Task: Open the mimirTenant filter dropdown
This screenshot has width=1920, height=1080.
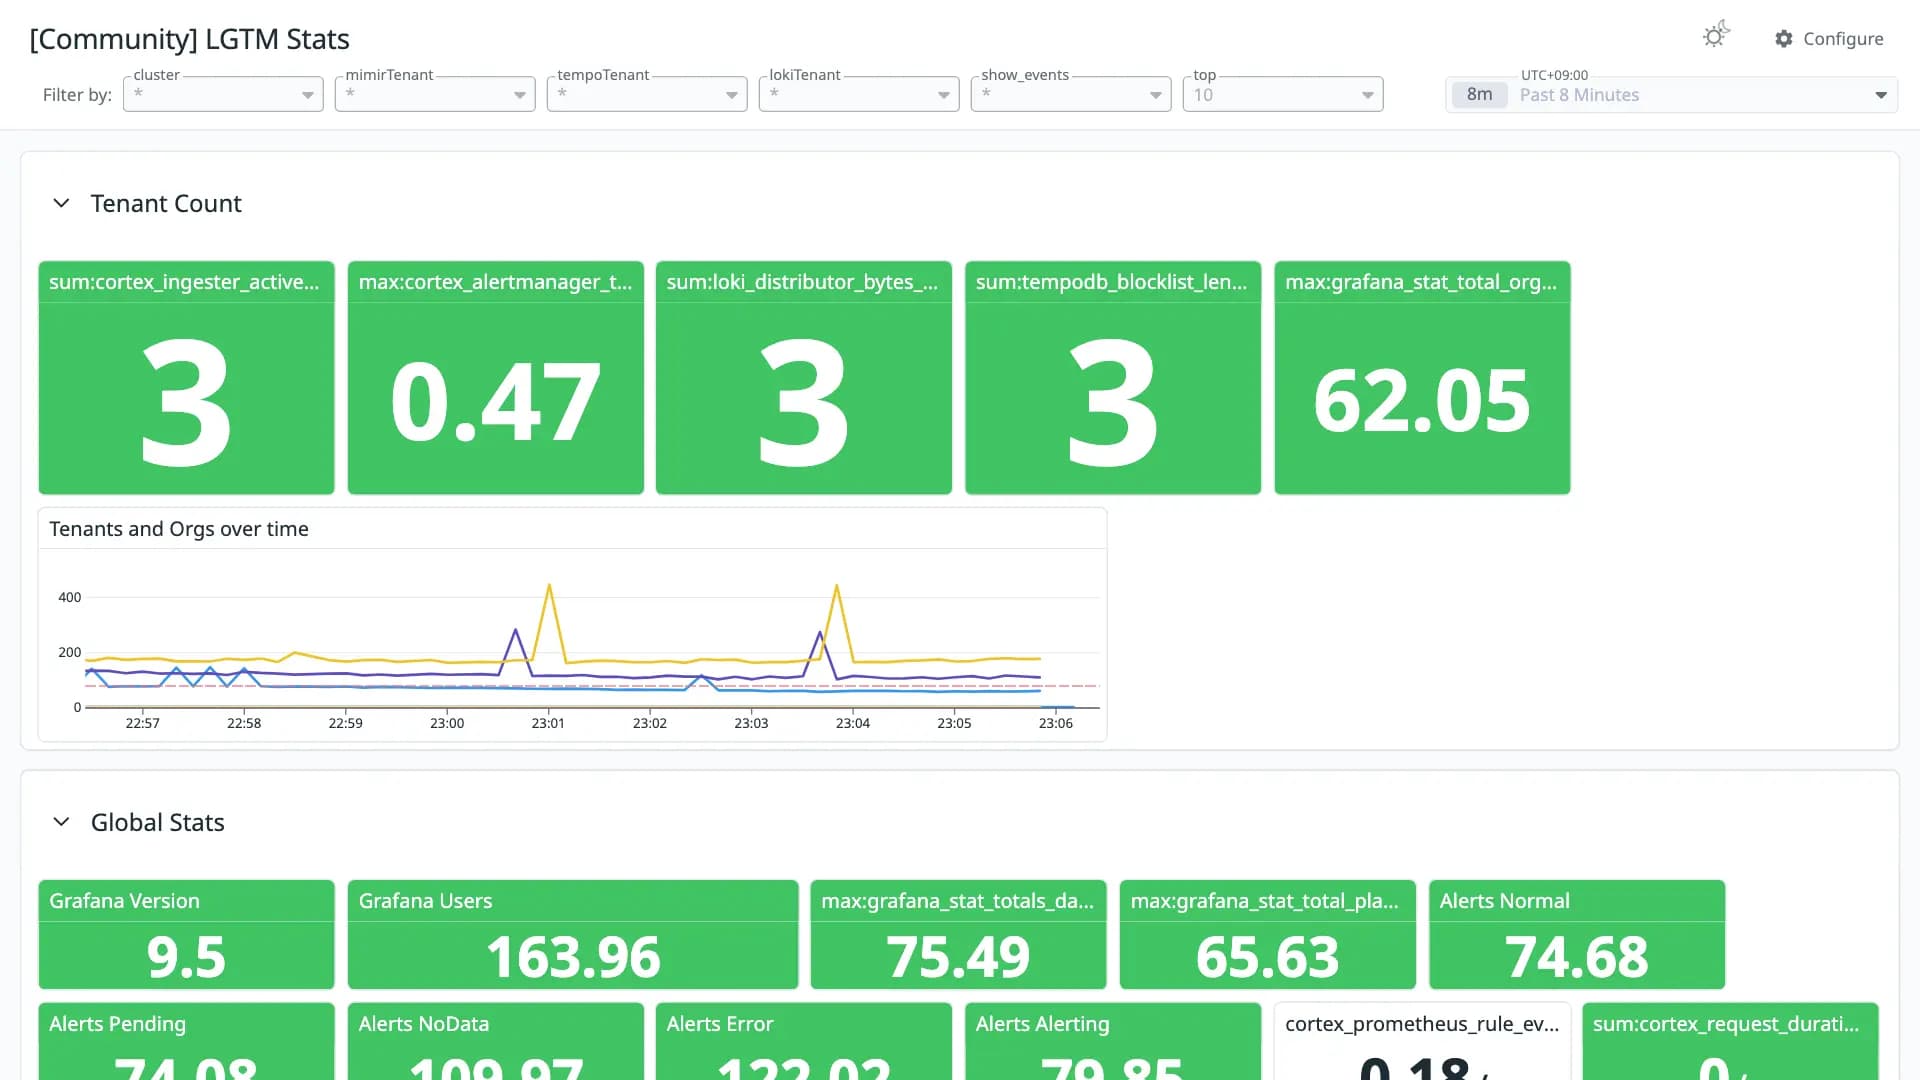Action: click(435, 94)
